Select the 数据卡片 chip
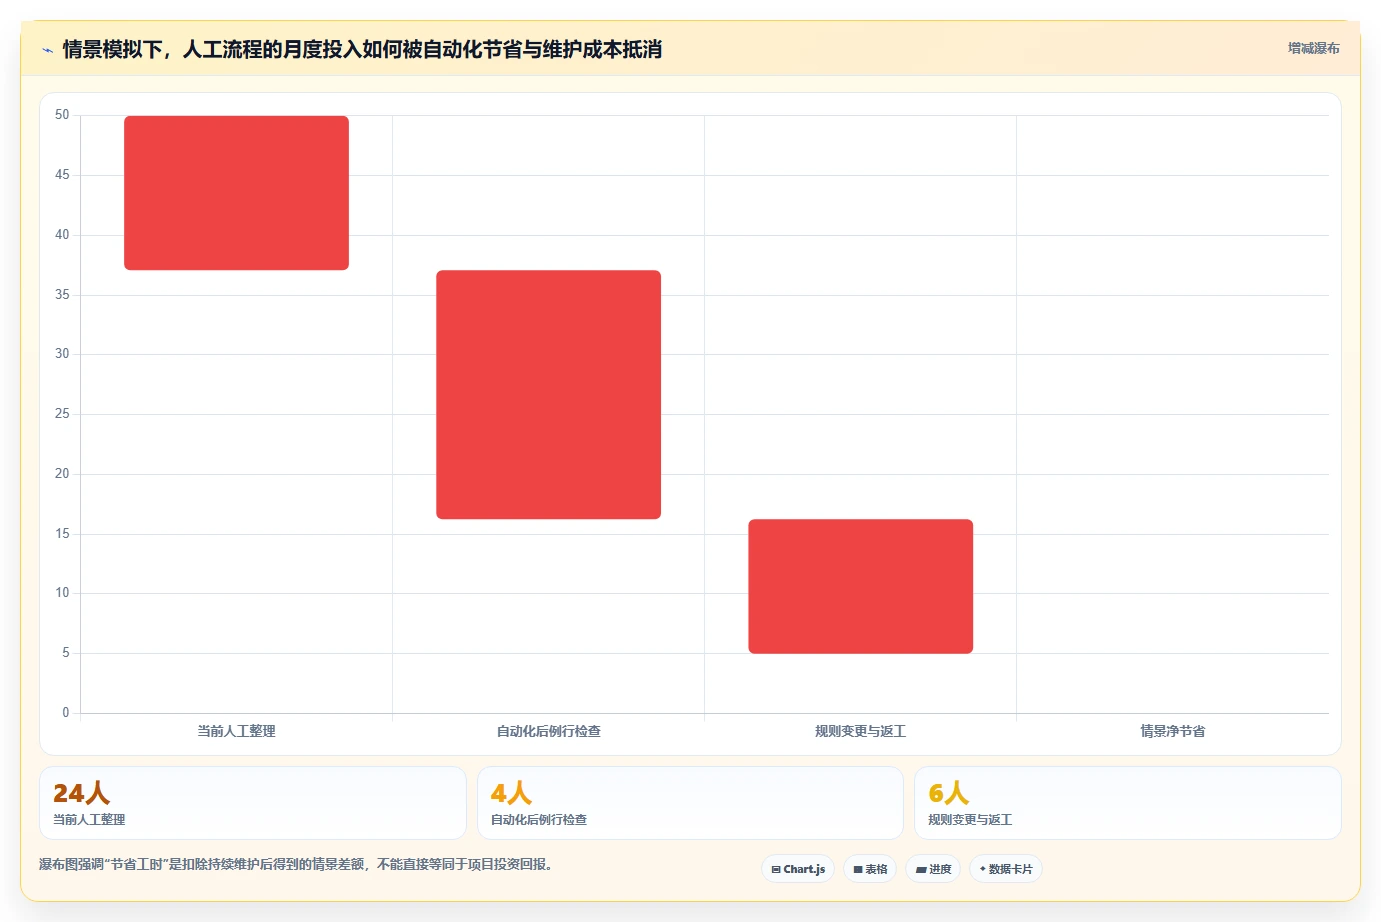The image size is (1381, 922). coord(1006,869)
